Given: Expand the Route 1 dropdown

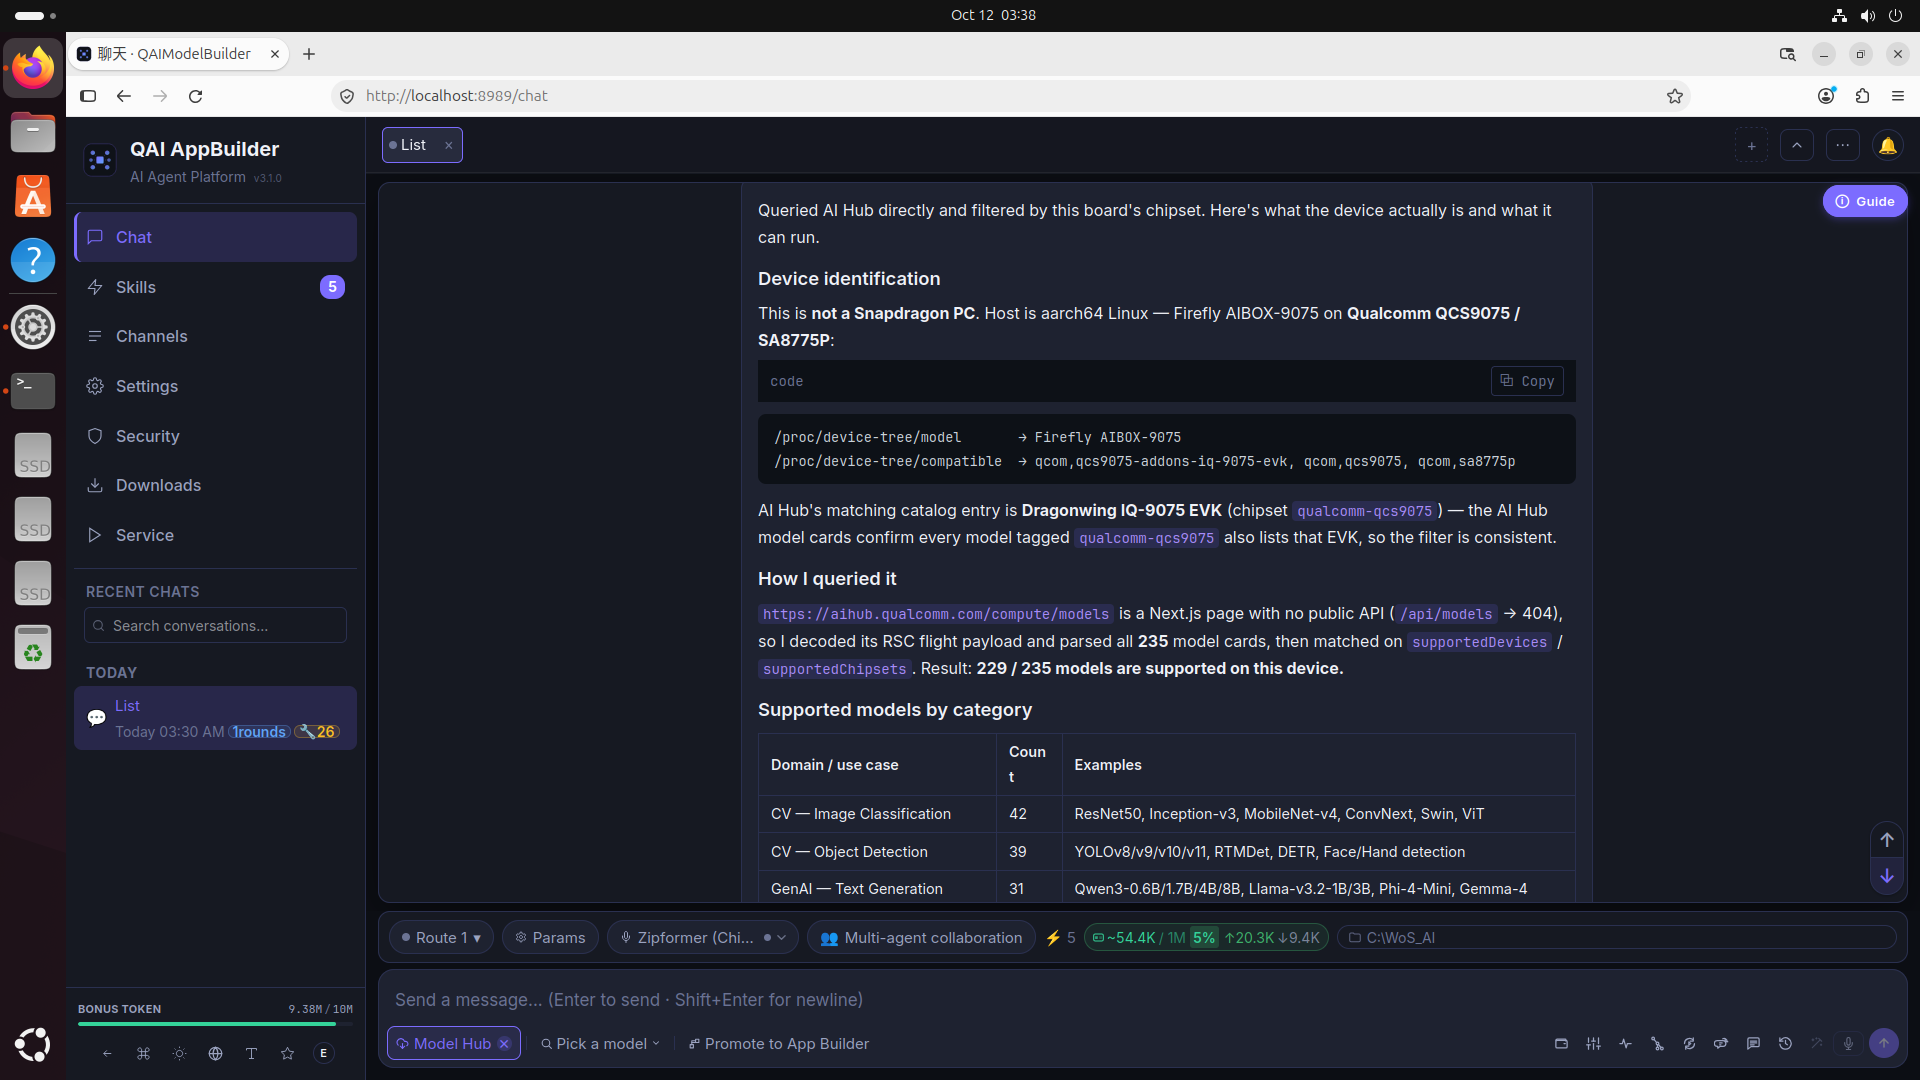Looking at the screenshot, I should pyautogui.click(x=441, y=938).
